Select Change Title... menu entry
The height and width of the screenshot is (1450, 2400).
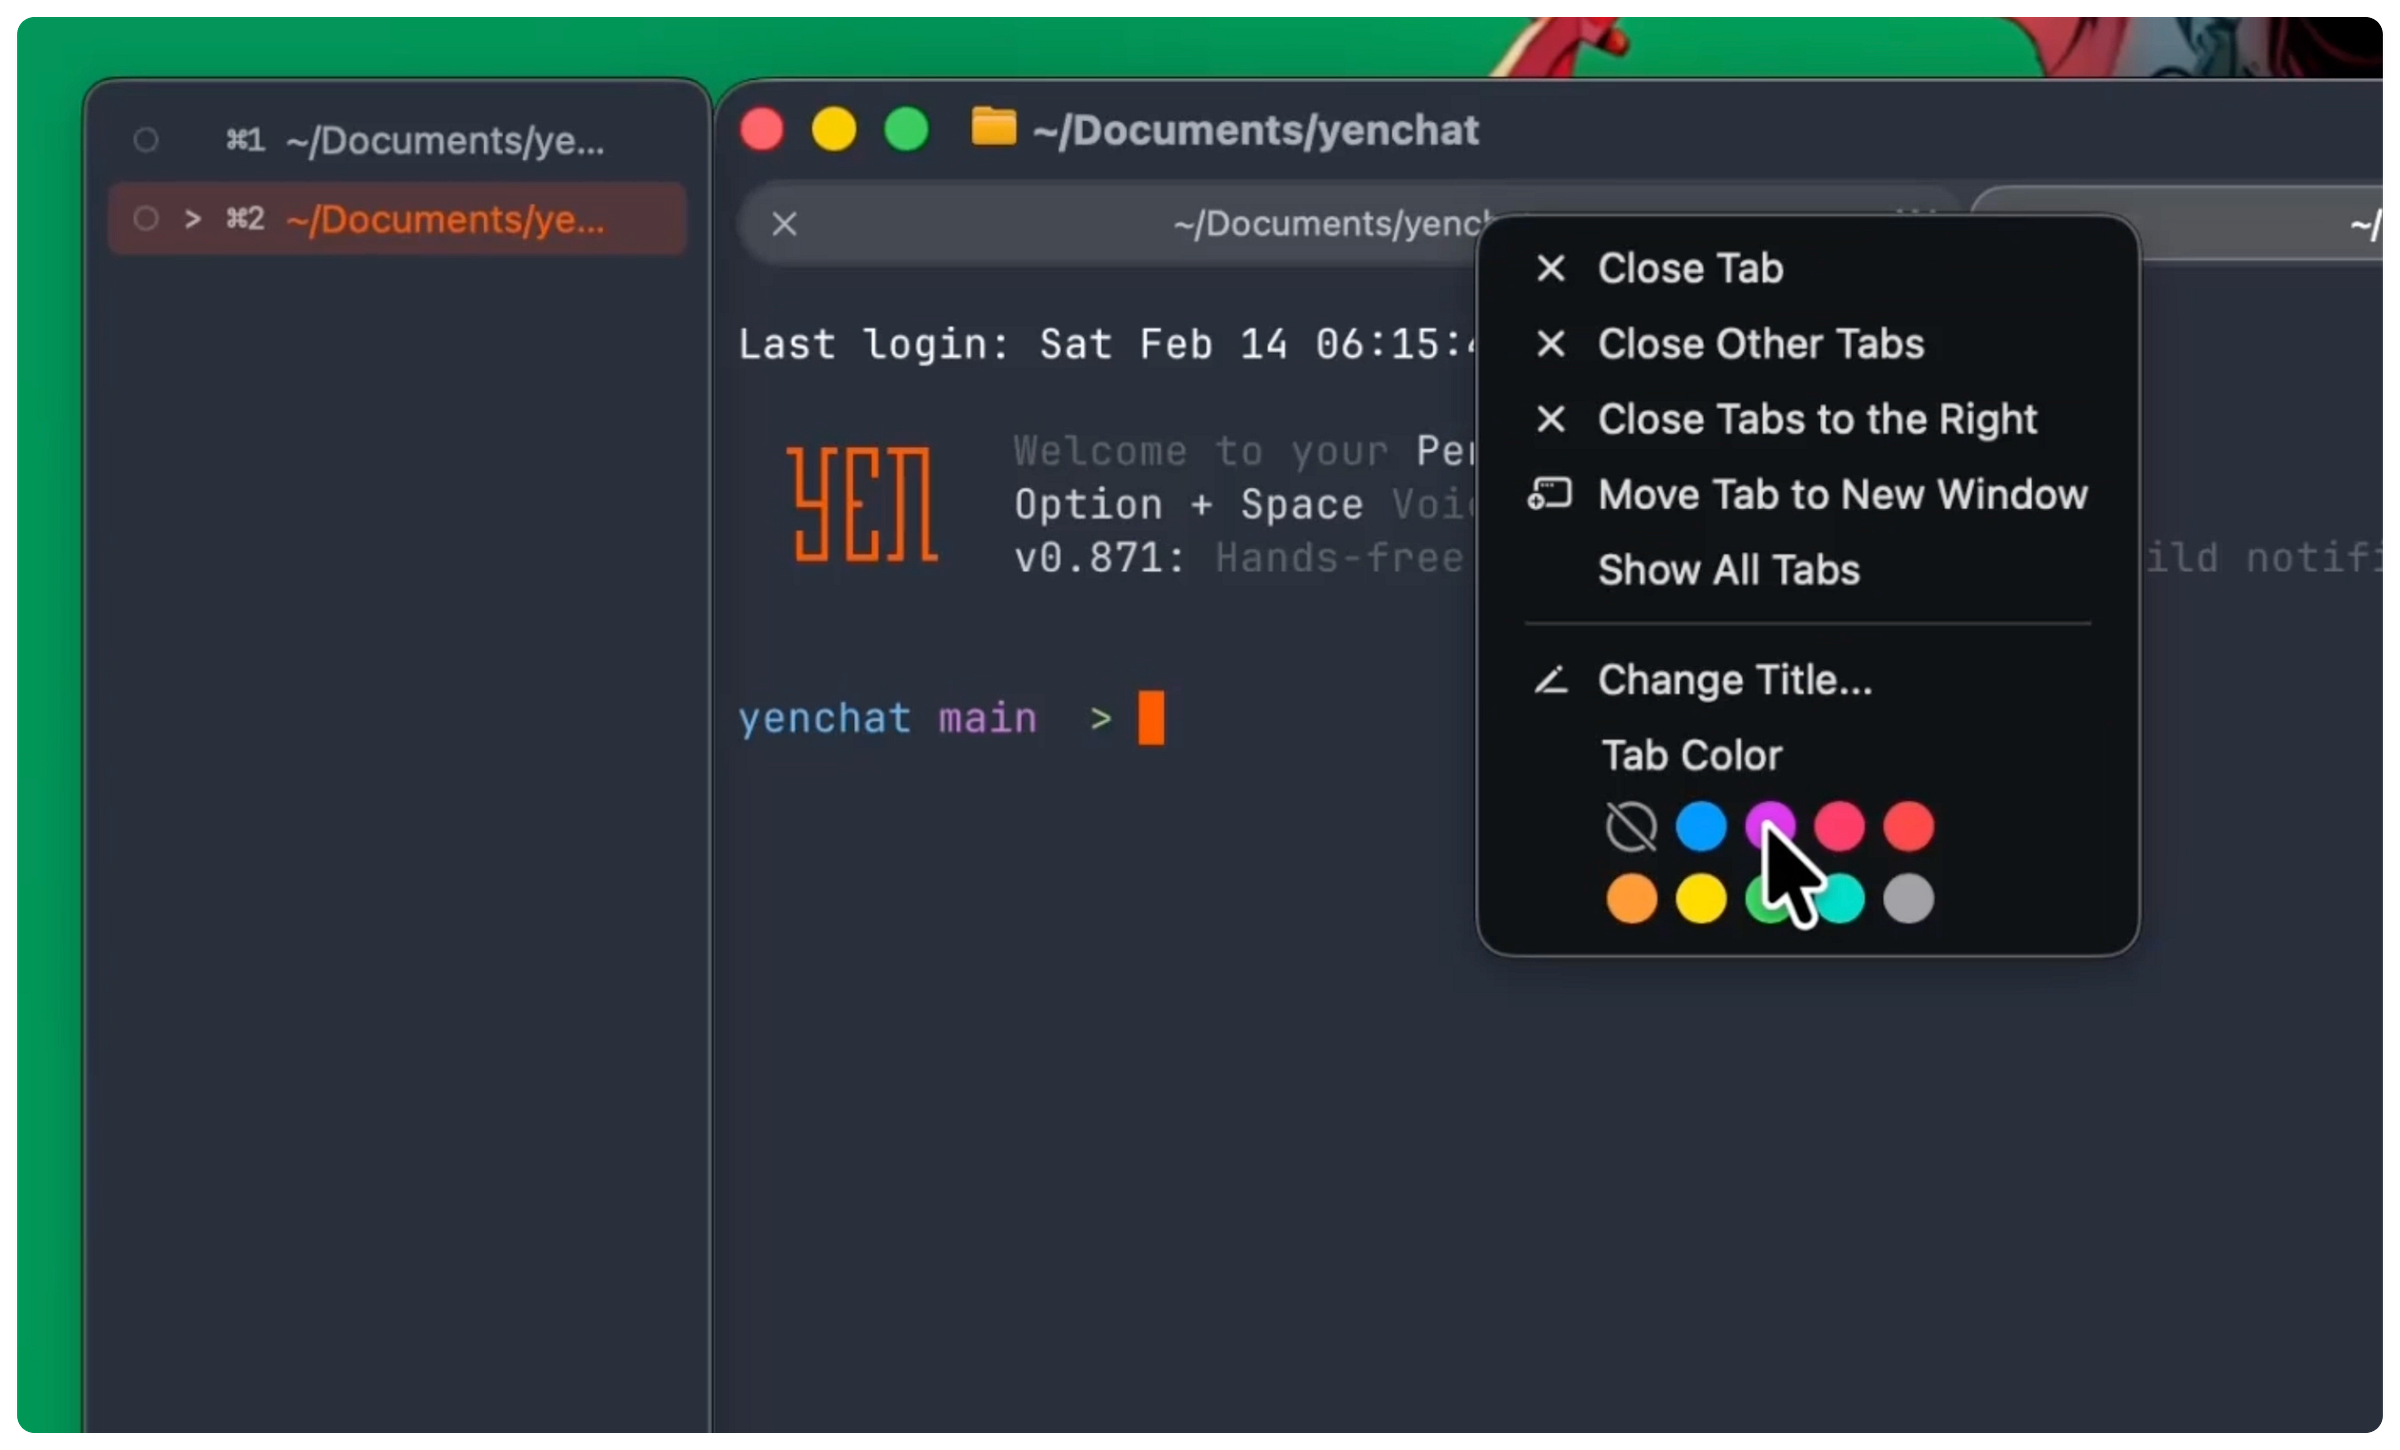[1734, 681]
